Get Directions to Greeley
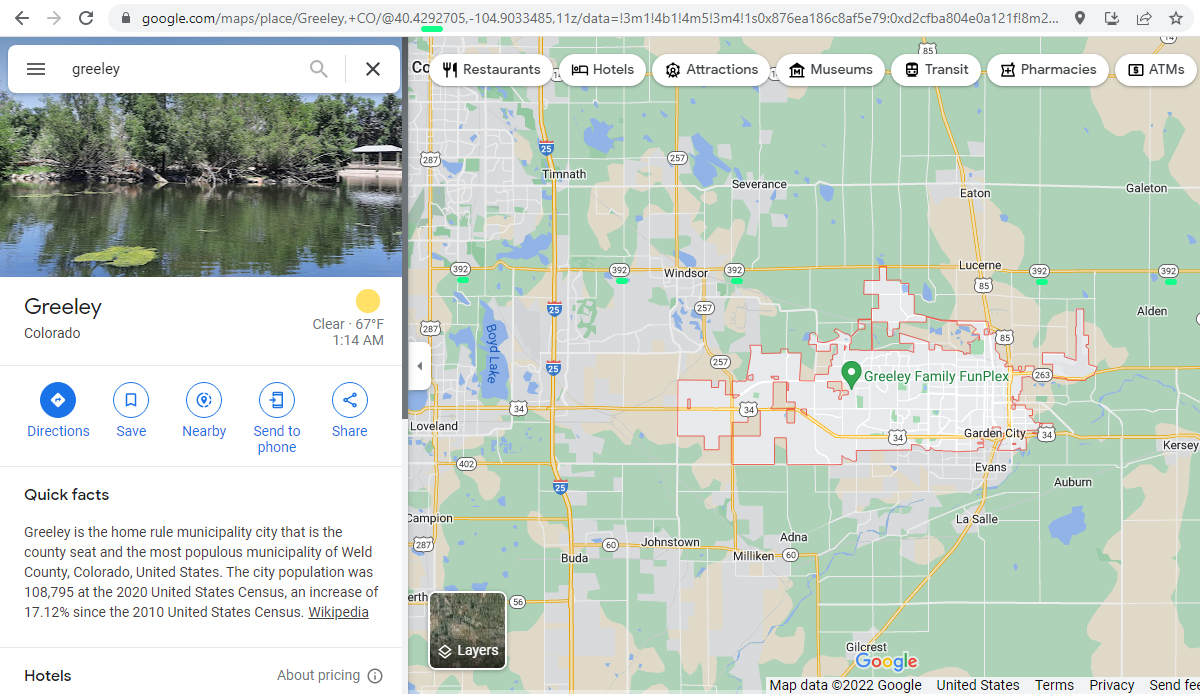The width and height of the screenshot is (1200, 694). [58, 401]
